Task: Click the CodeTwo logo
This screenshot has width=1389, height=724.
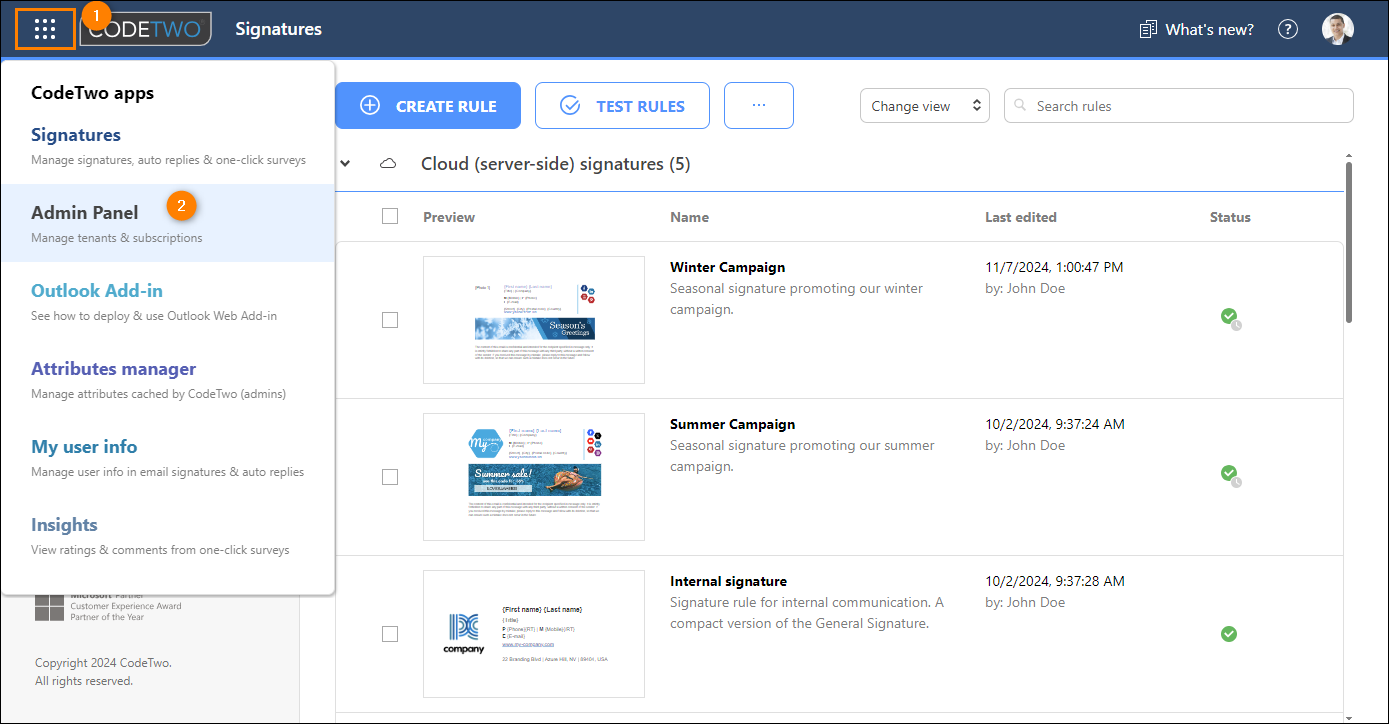Action: pyautogui.click(x=146, y=29)
